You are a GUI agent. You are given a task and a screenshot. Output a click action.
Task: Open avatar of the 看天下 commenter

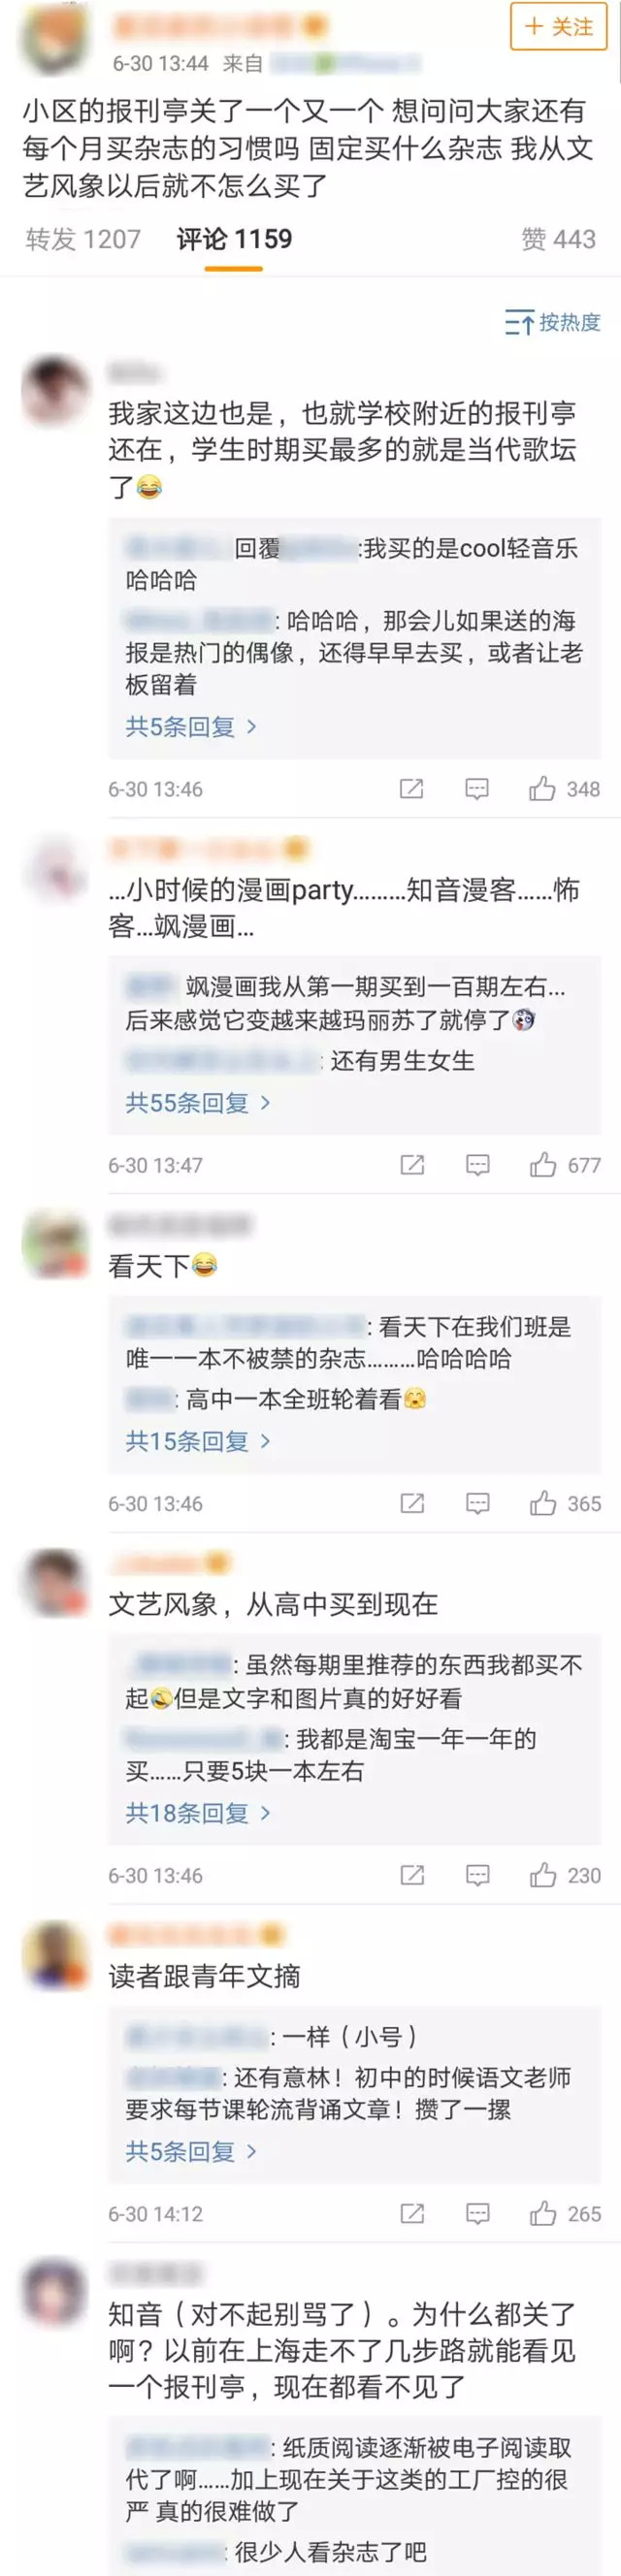tap(54, 1243)
